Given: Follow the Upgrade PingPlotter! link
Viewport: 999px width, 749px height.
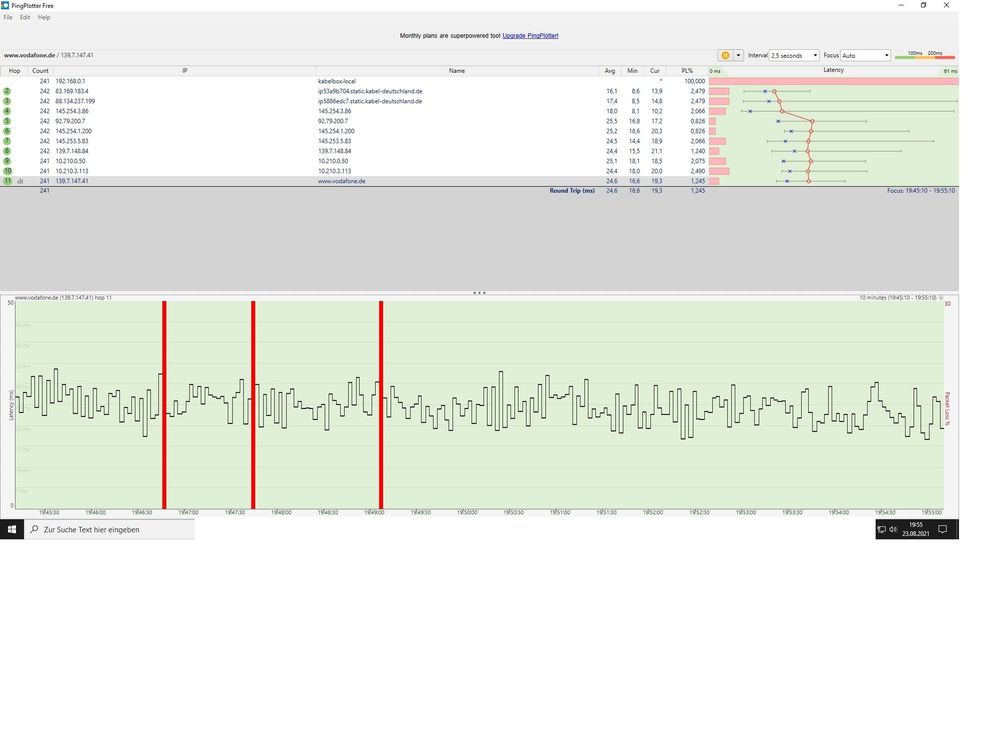Looking at the screenshot, I should pos(530,36).
